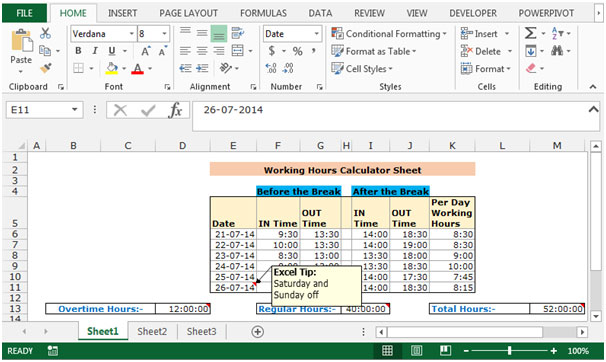The image size is (606, 362).
Task: Click Increase Indent icon
Action: click(x=202, y=68)
